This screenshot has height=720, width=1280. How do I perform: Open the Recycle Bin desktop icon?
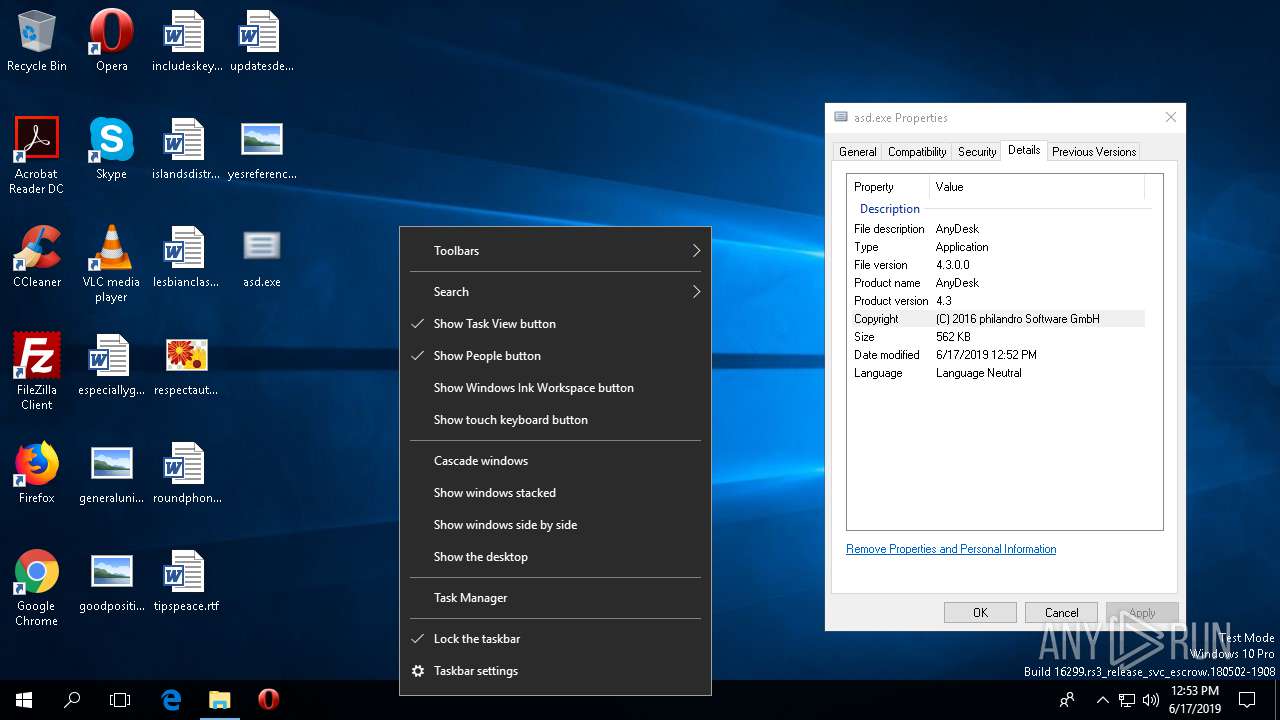click(36, 40)
